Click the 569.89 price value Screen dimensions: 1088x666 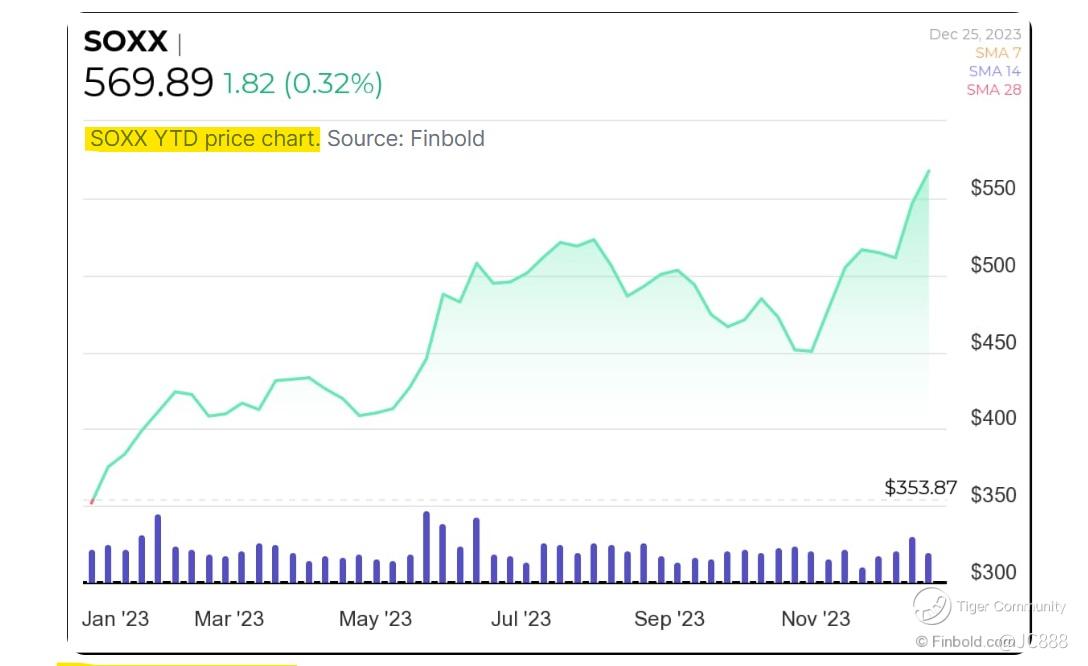(x=148, y=83)
